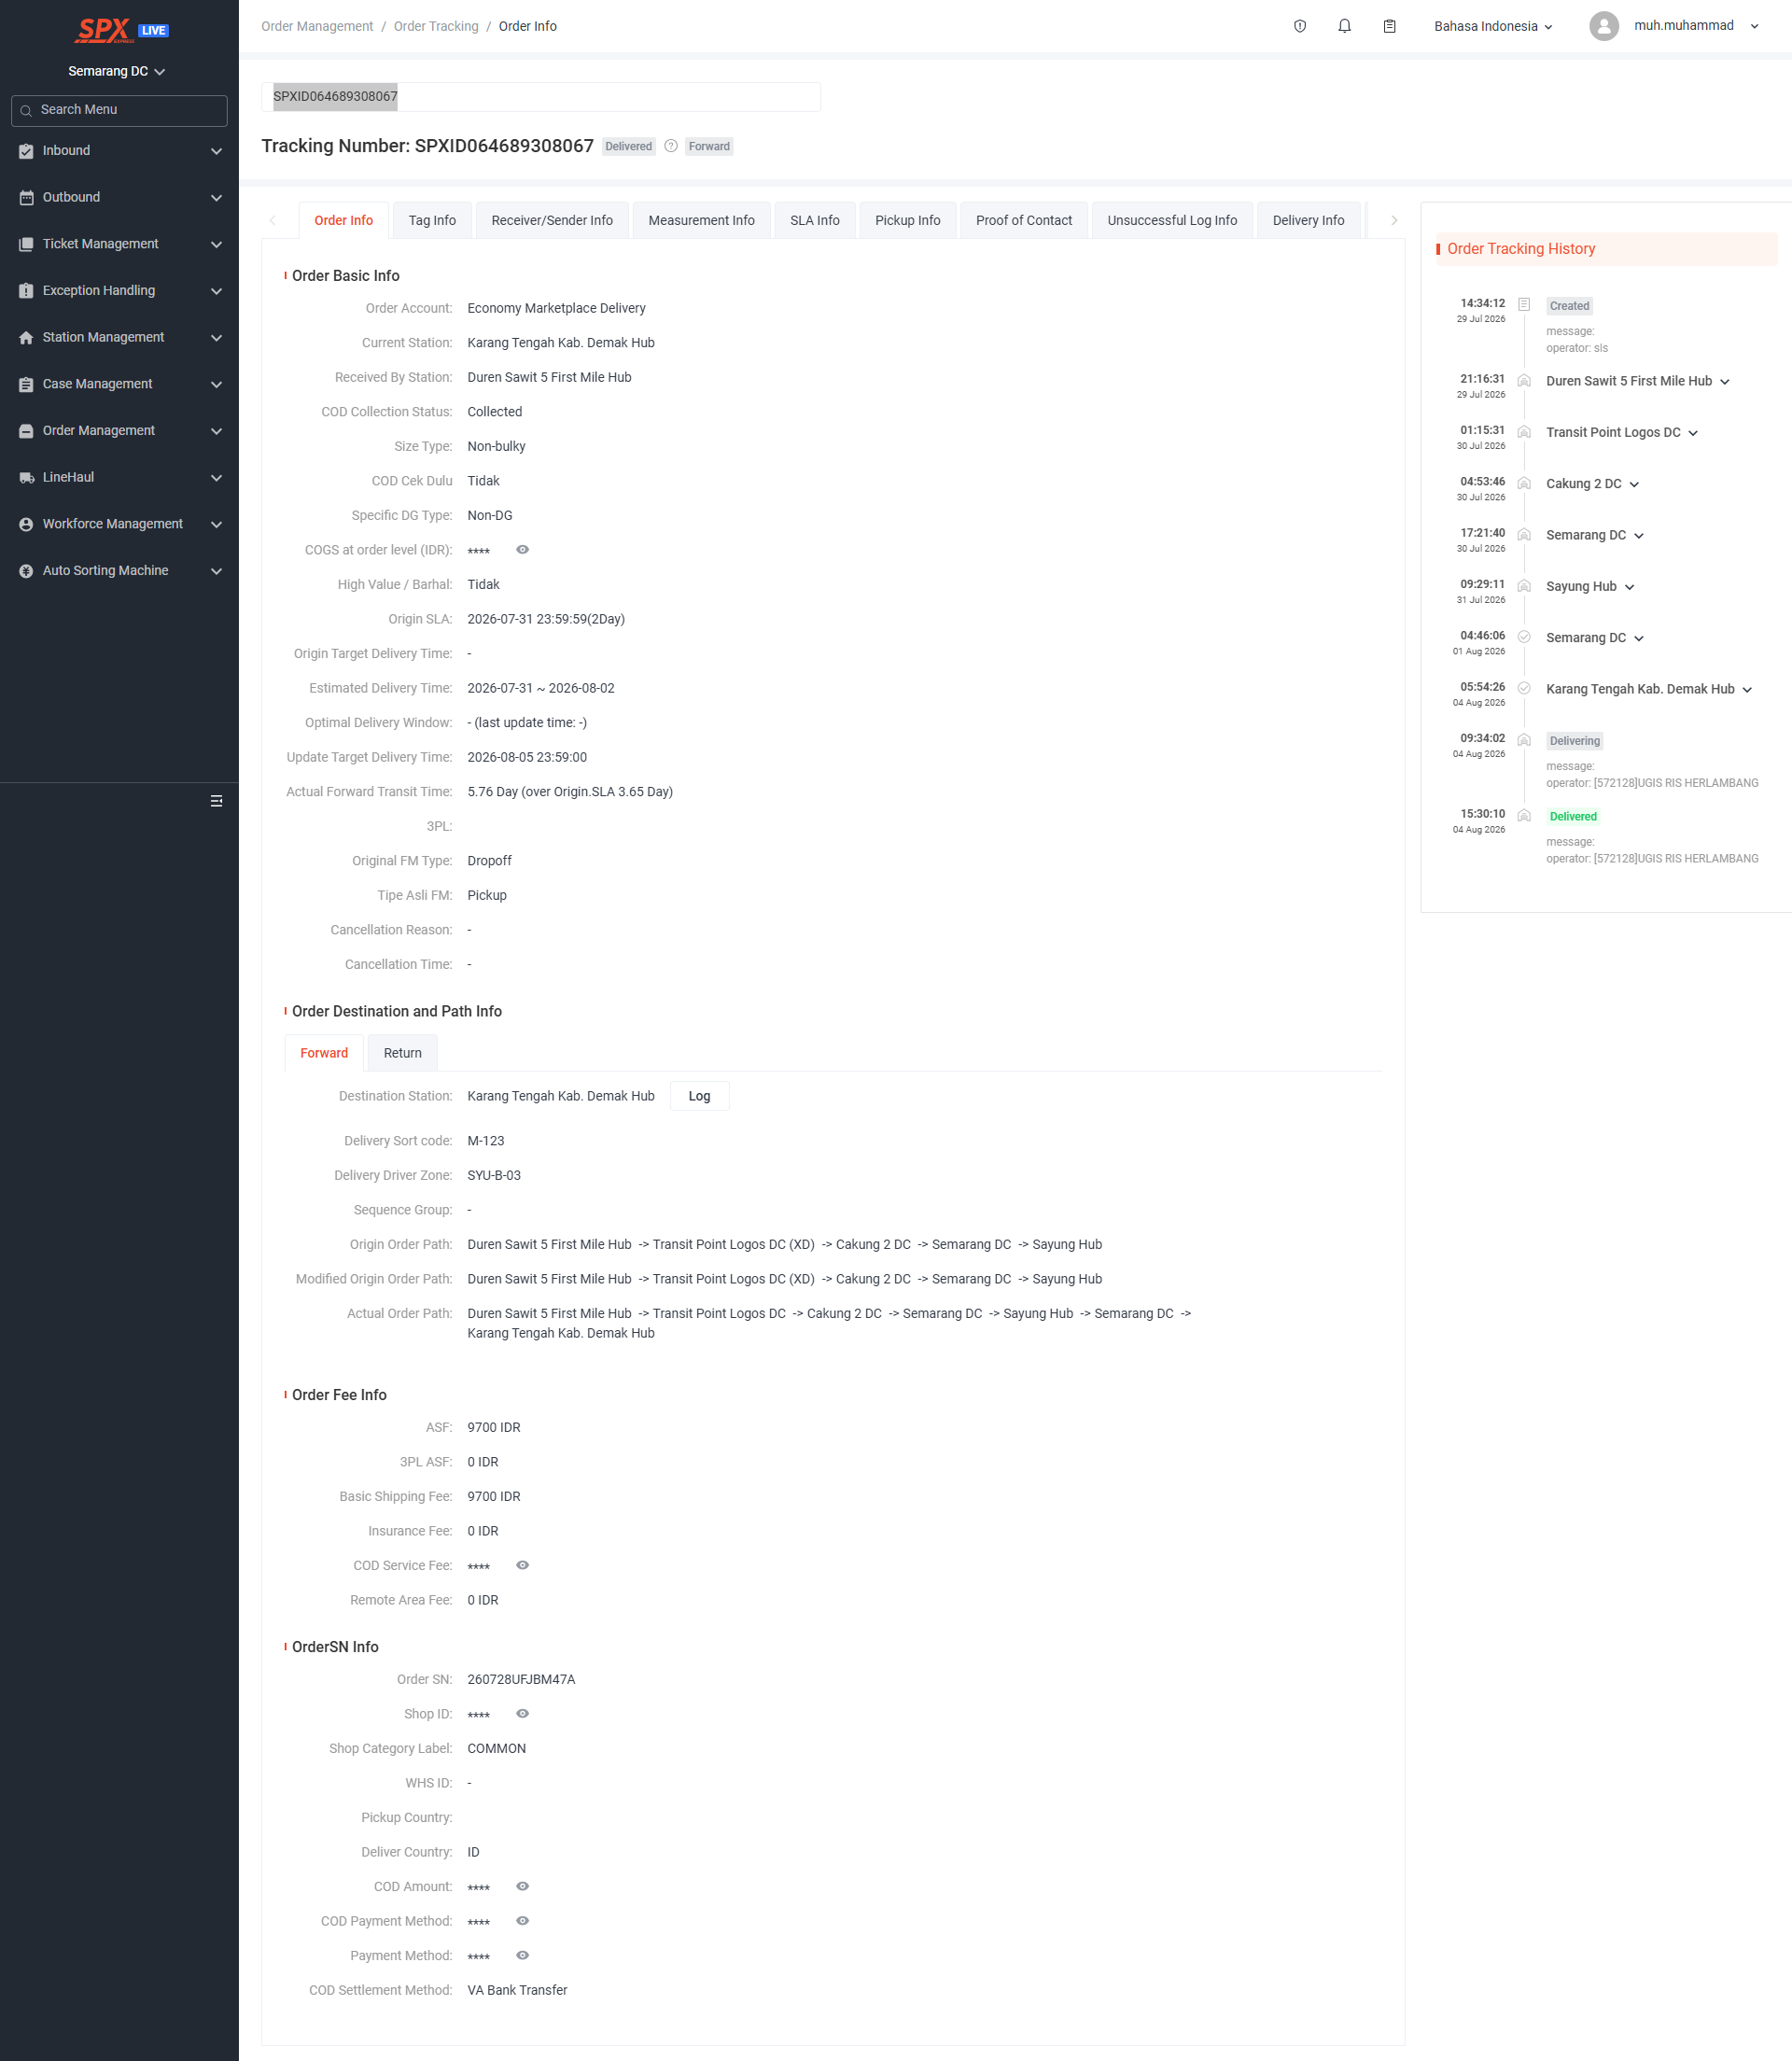The height and width of the screenshot is (2061, 1792).
Task: Click the LineHaul truck icon
Action: click(x=26, y=478)
